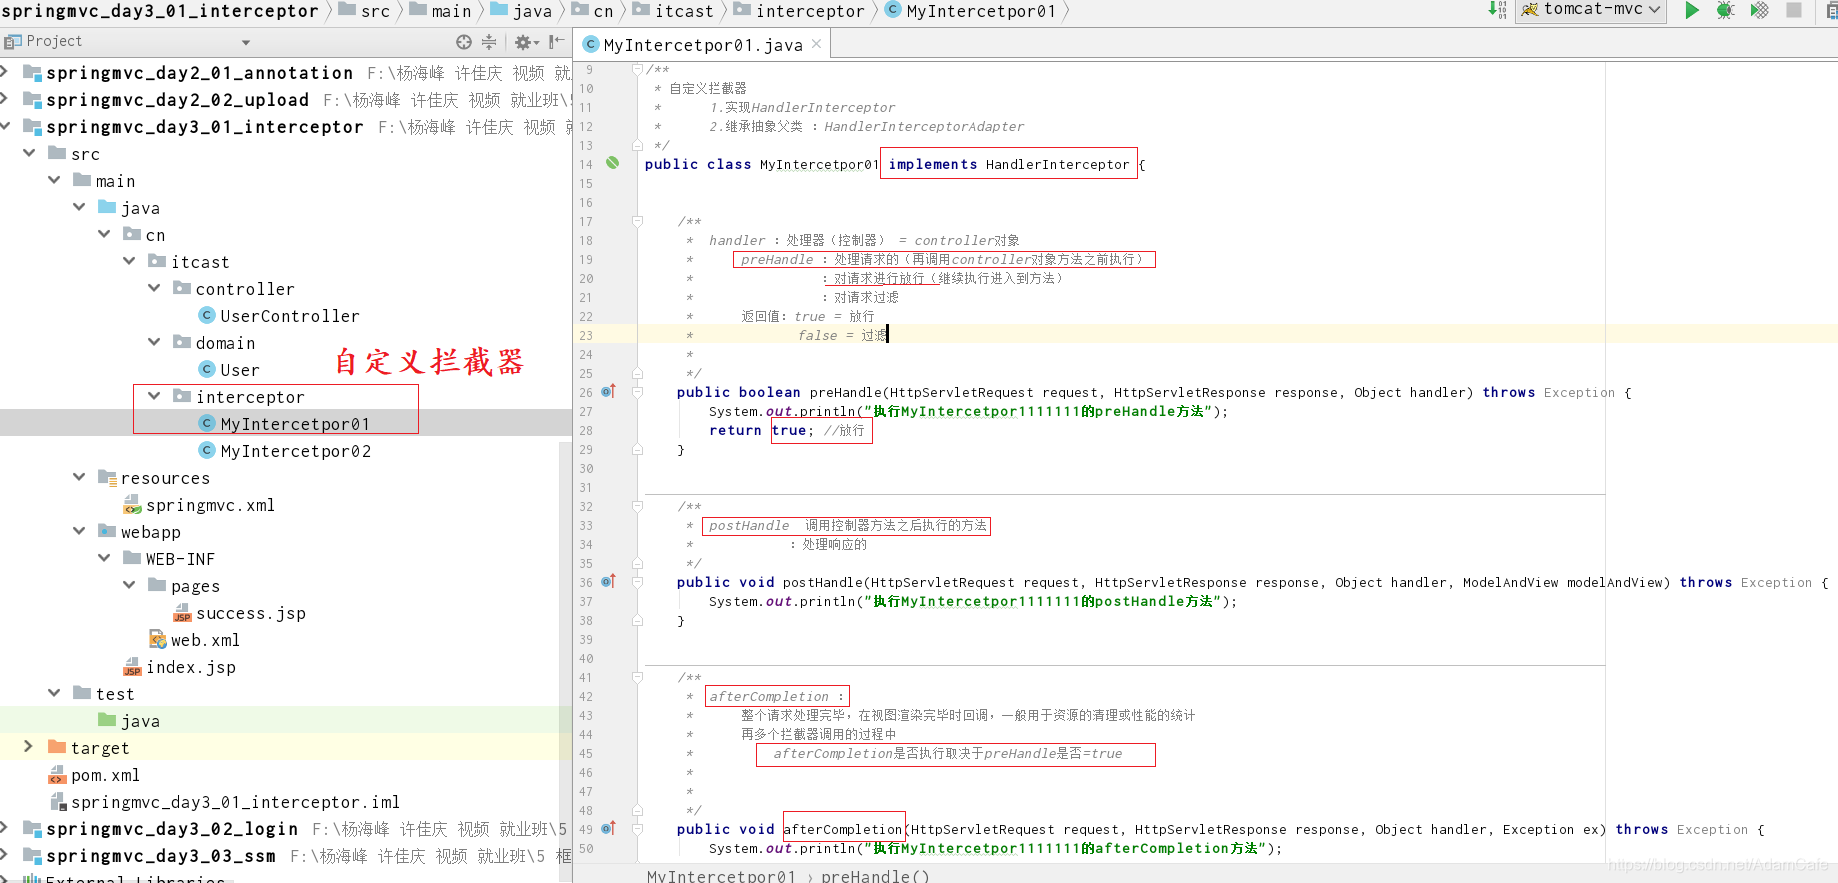This screenshot has height=883, width=1838.
Task: Open pom.xml in project tree
Action: click(x=94, y=775)
